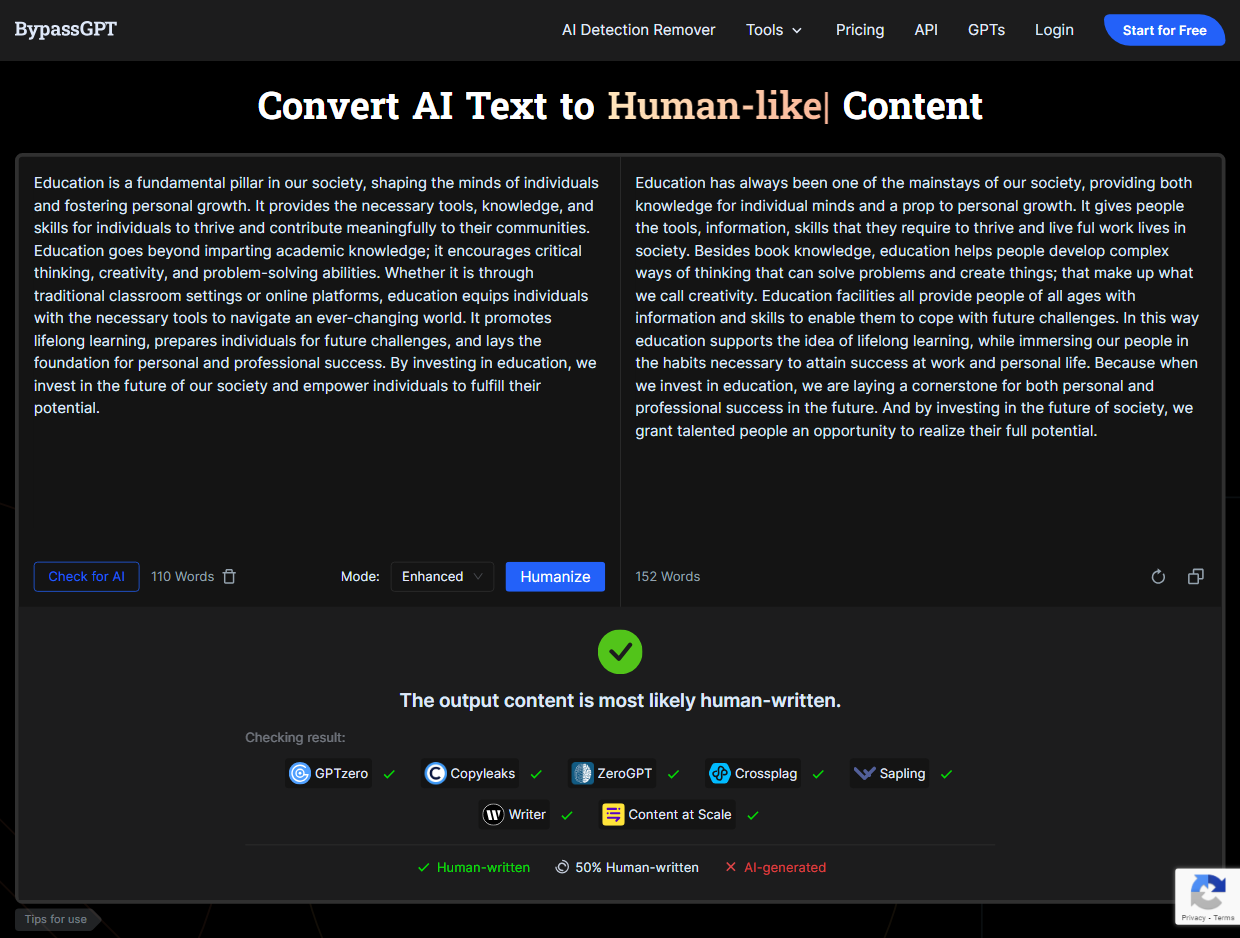Go to the API menu item
Screen dimensions: 1240x938
926,30
